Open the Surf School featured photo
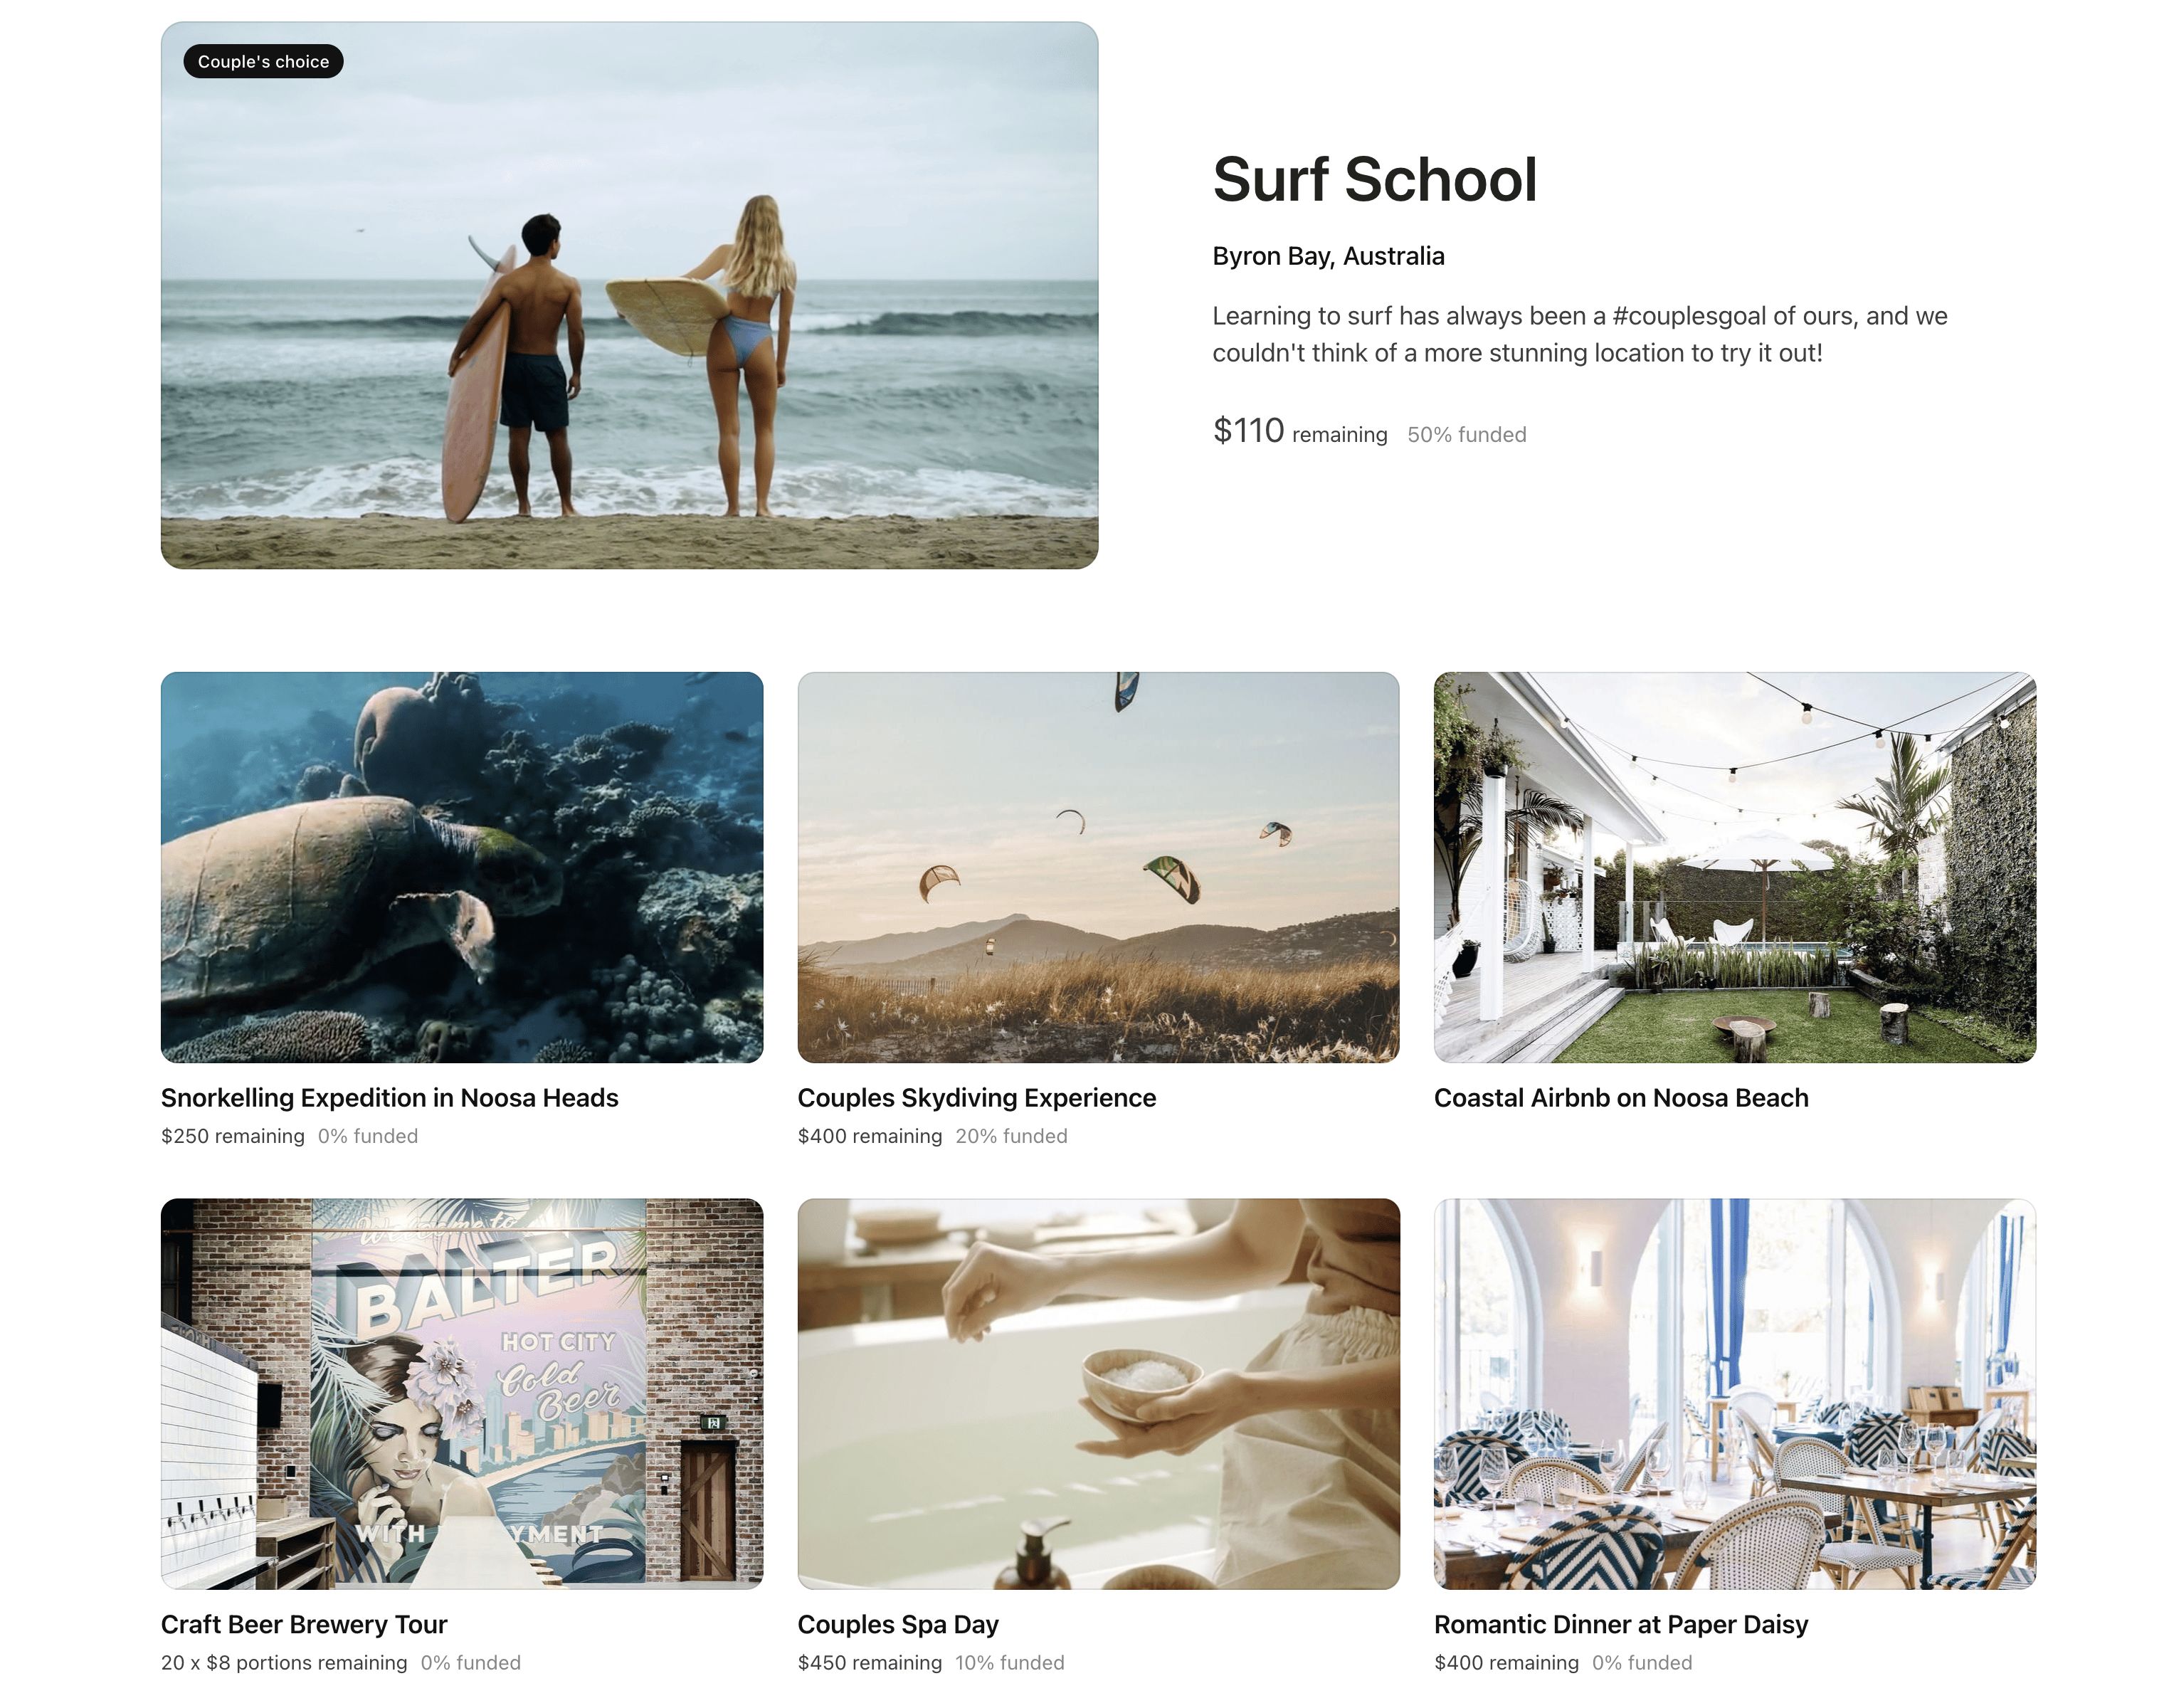 coord(629,295)
